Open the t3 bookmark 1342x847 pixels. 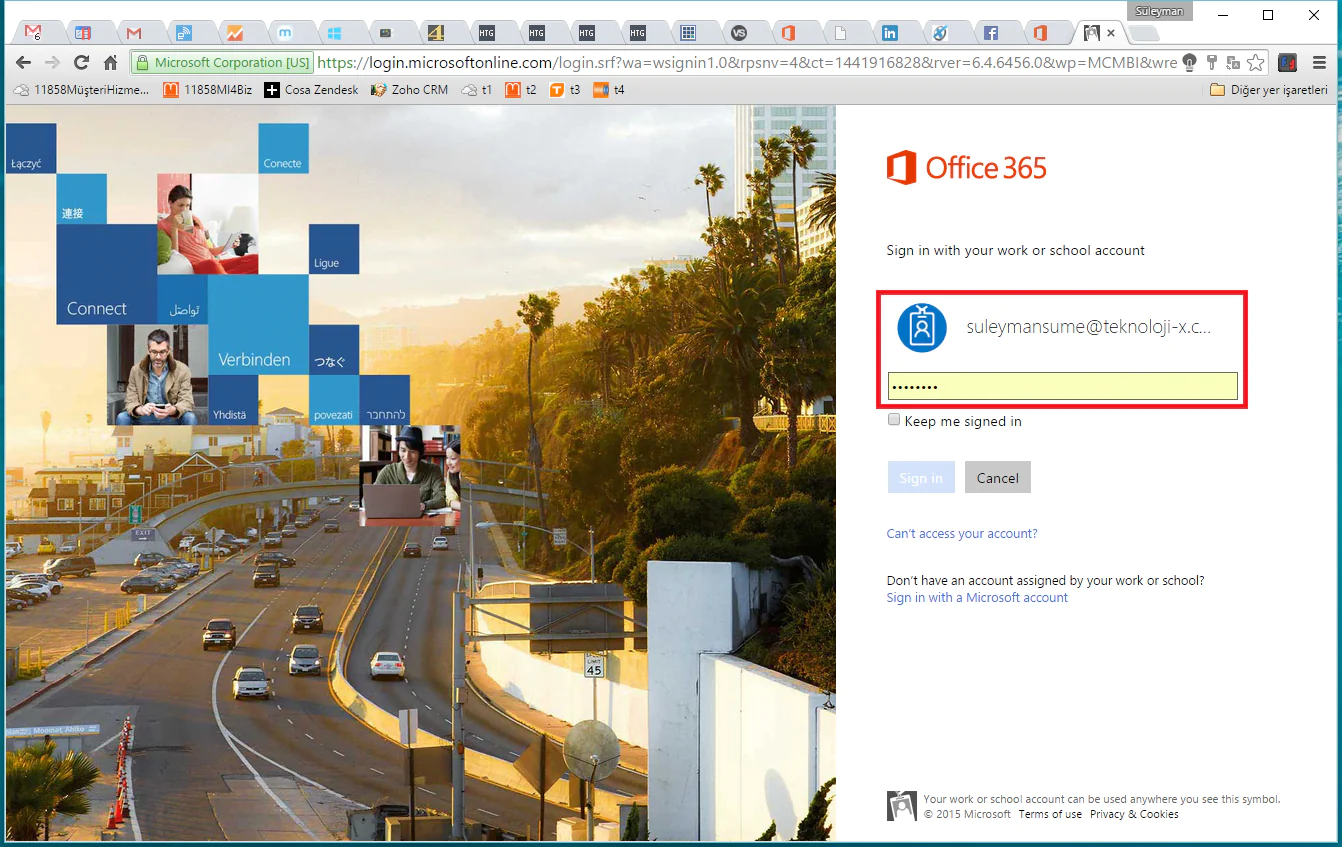[567, 89]
